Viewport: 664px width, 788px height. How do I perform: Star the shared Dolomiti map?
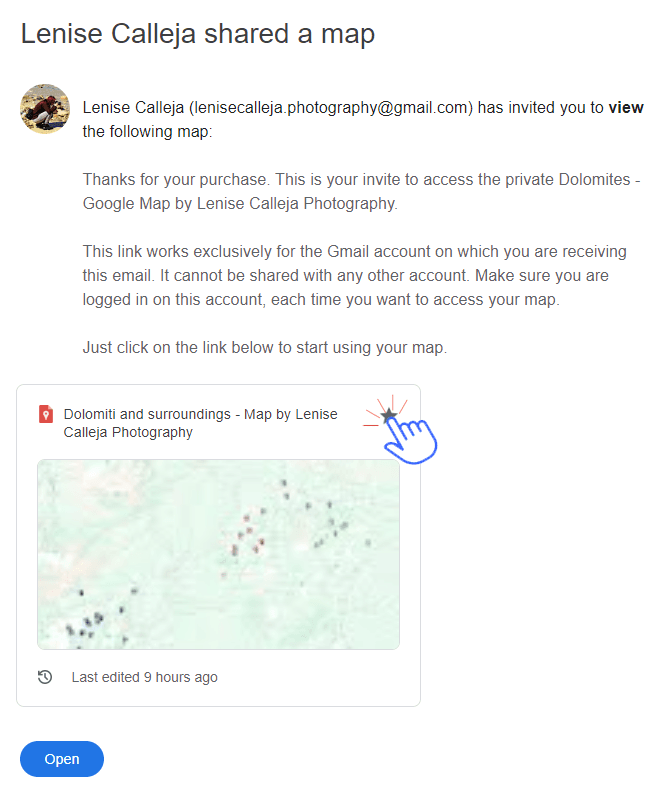click(389, 415)
